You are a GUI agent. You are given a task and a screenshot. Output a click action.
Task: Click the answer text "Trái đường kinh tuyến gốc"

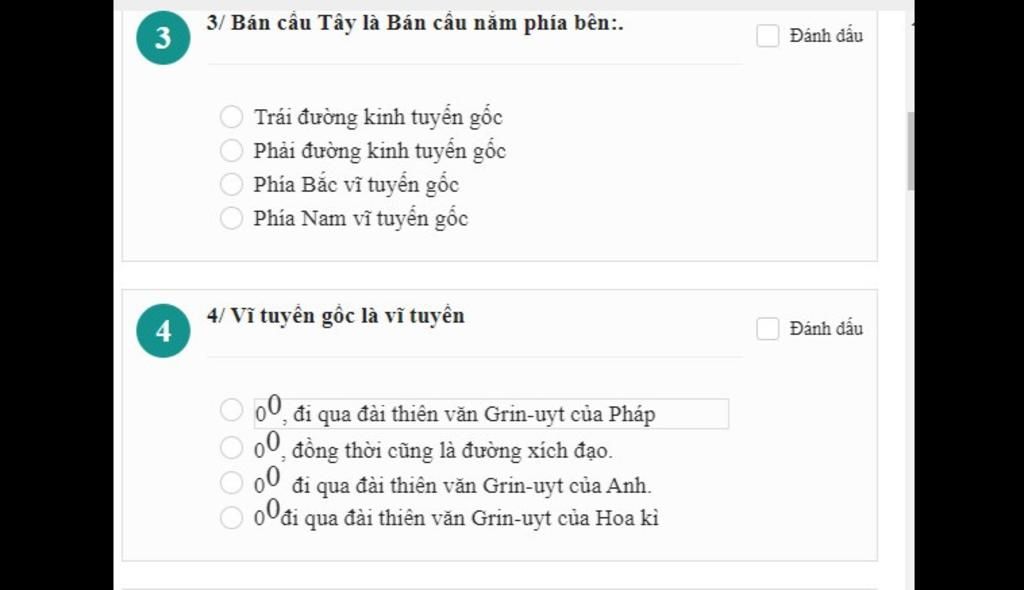click(x=378, y=117)
